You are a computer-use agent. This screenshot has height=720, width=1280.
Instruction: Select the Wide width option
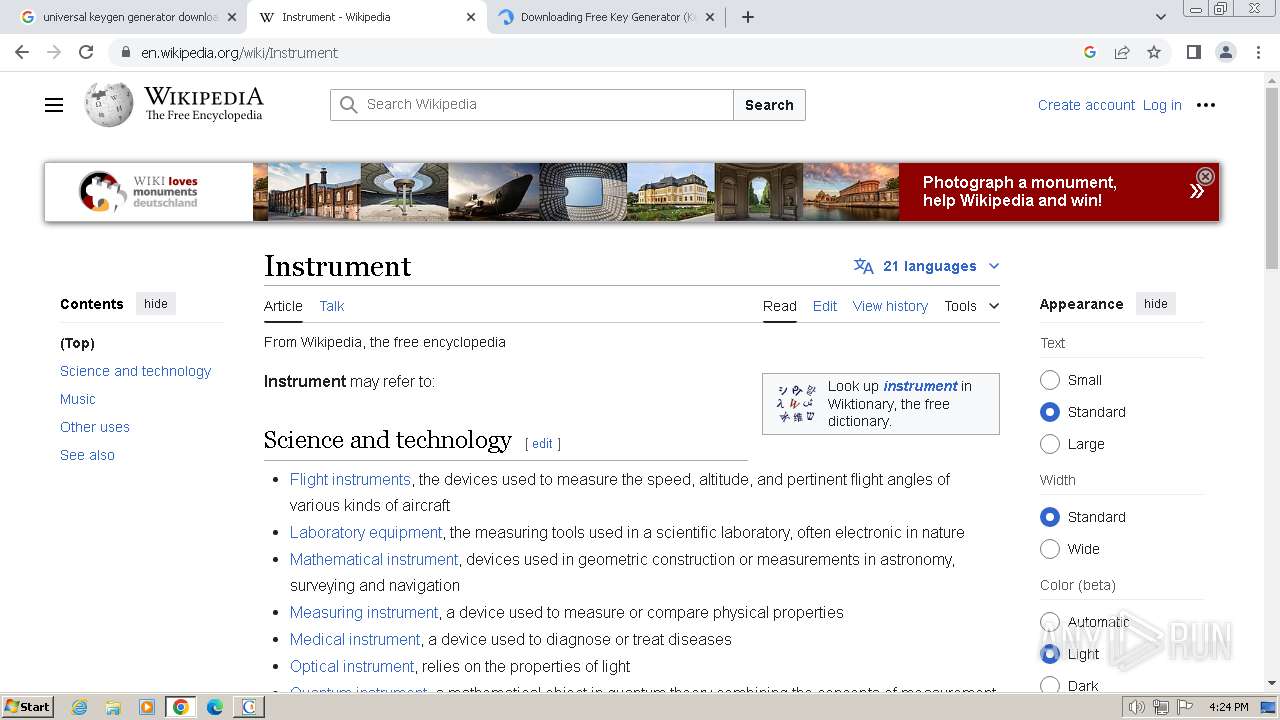coord(1050,549)
